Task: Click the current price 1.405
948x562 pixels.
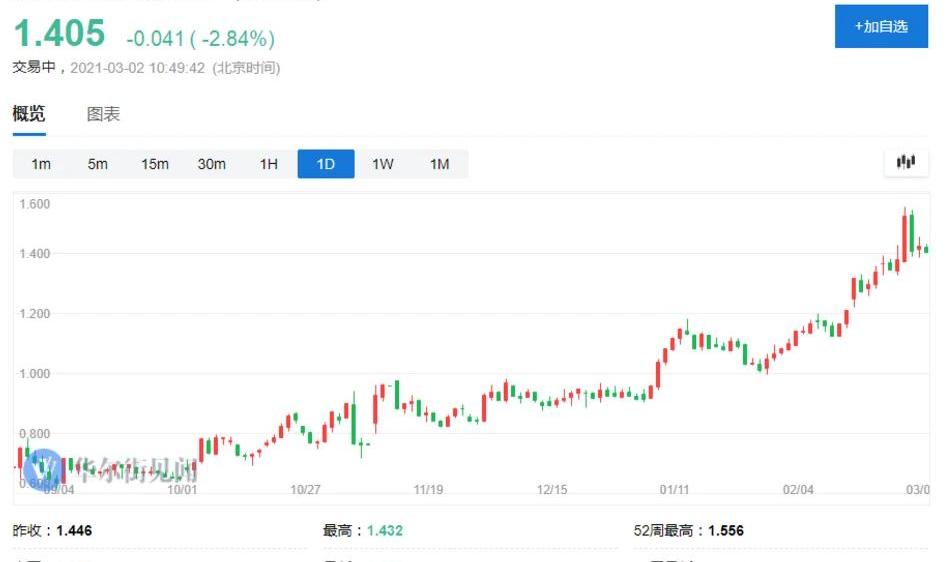Action: (59, 34)
